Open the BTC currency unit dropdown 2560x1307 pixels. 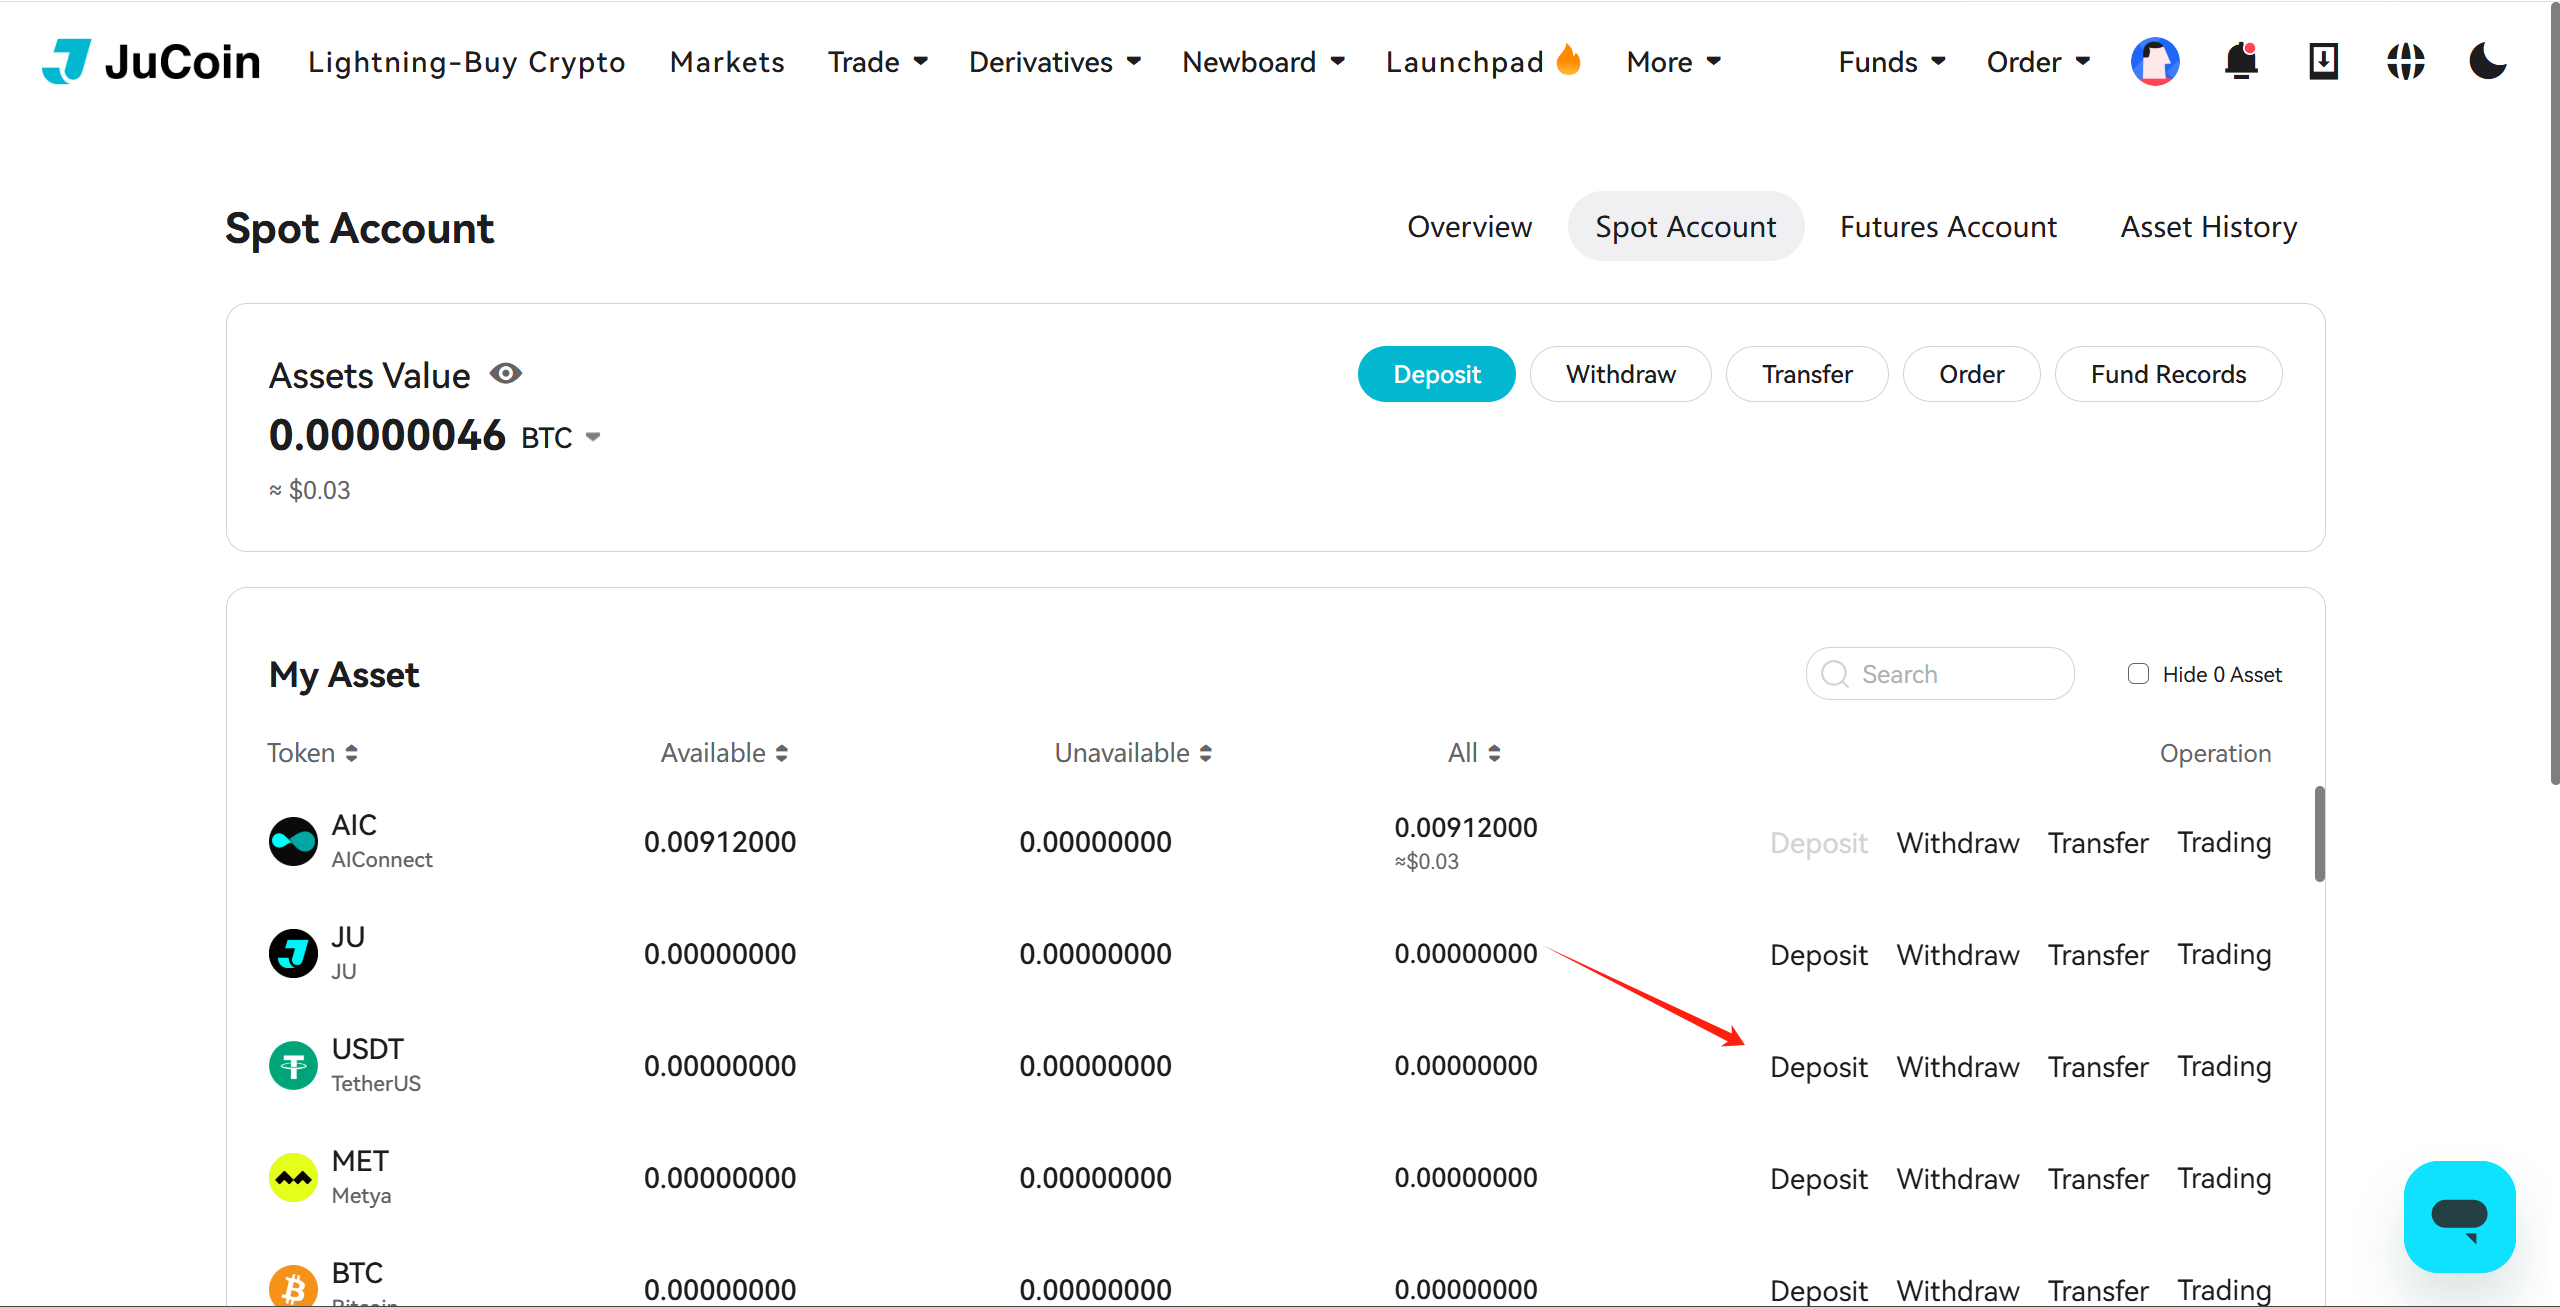(x=561, y=437)
